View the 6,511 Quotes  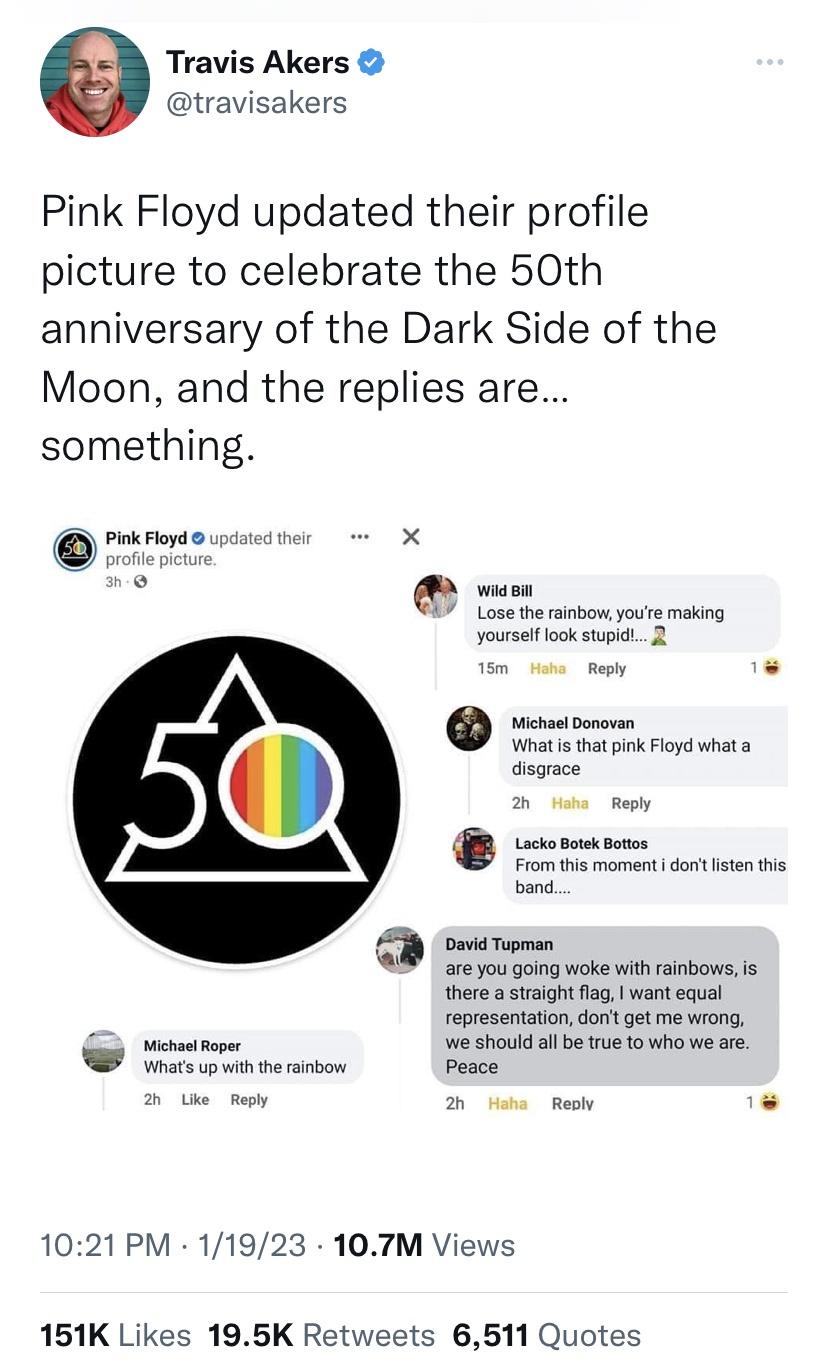tap(547, 1335)
